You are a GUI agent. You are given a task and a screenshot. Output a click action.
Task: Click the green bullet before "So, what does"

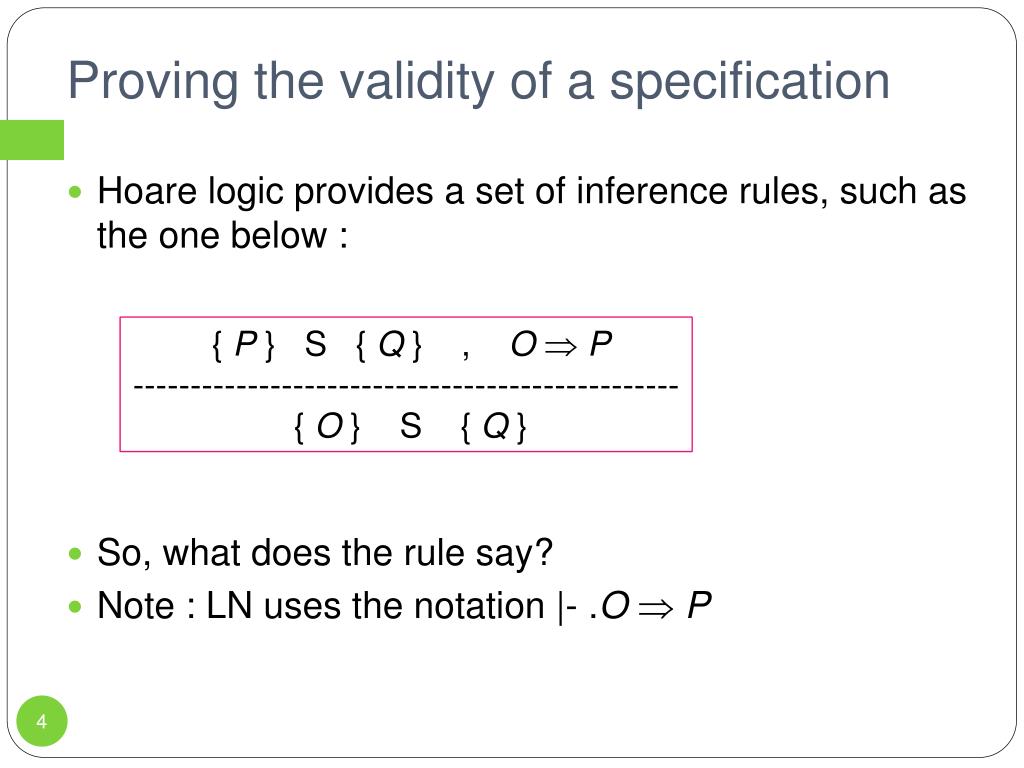click(x=75, y=554)
